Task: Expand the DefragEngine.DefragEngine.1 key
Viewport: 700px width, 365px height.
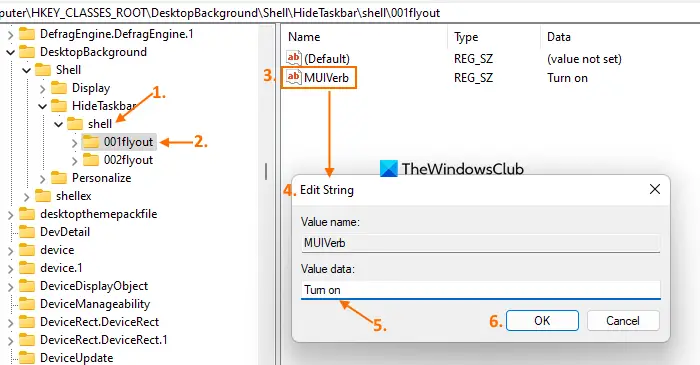Action: coord(10,34)
